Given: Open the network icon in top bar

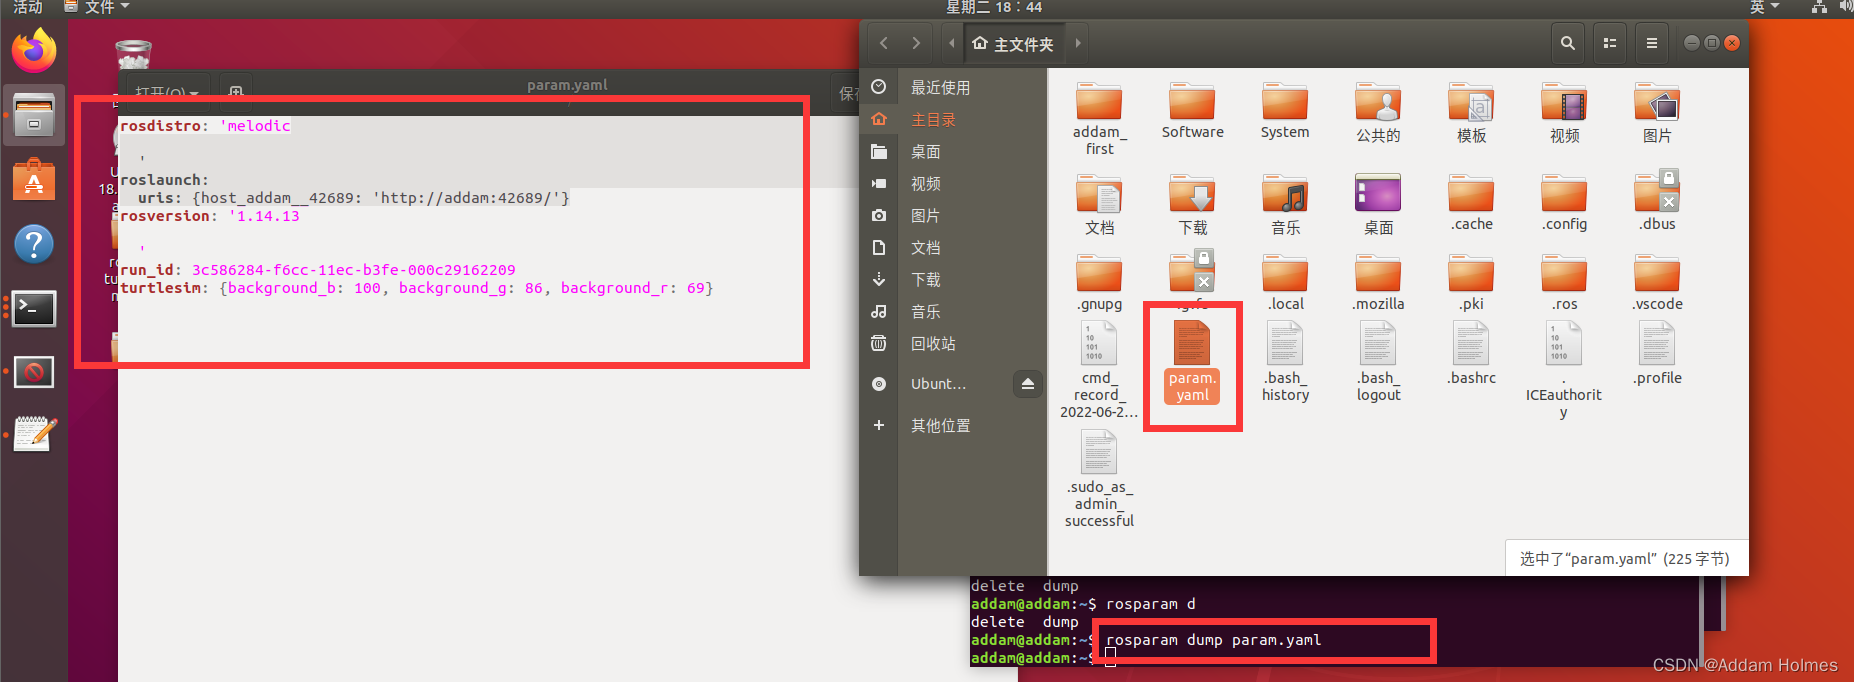Looking at the screenshot, I should (x=1819, y=8).
